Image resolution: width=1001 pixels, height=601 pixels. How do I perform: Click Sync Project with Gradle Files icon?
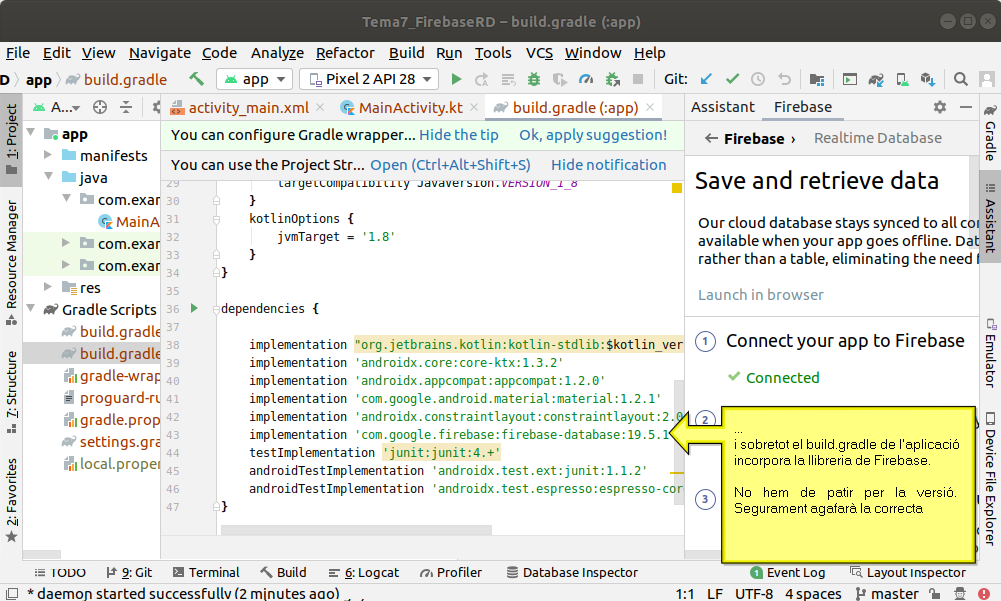click(x=876, y=79)
